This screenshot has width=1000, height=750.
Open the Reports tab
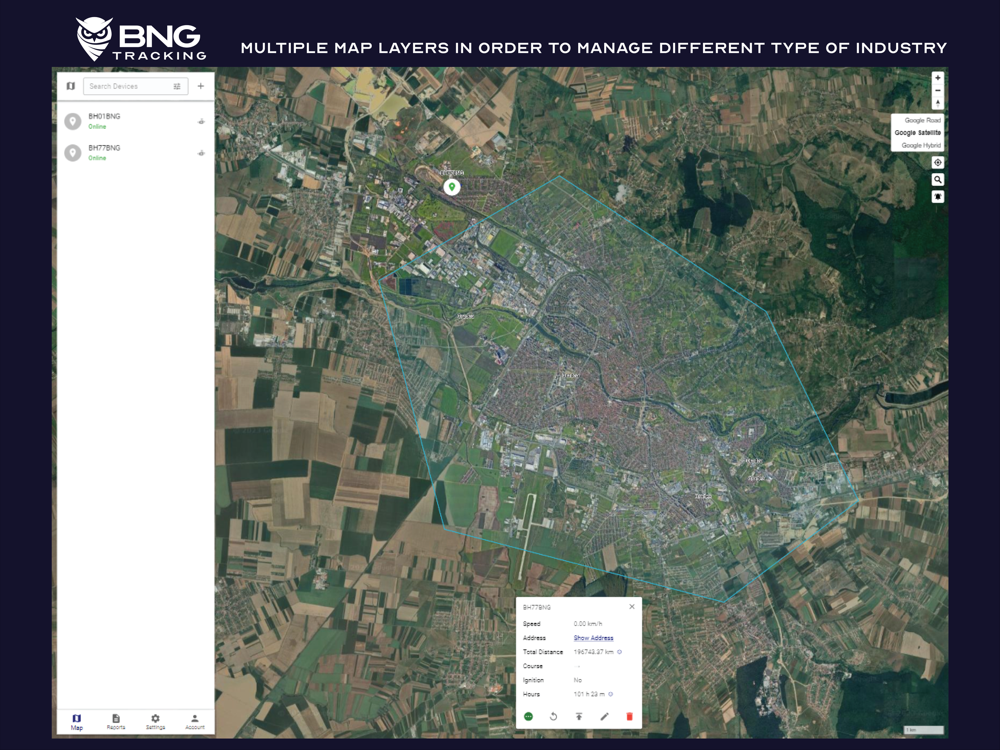click(116, 722)
